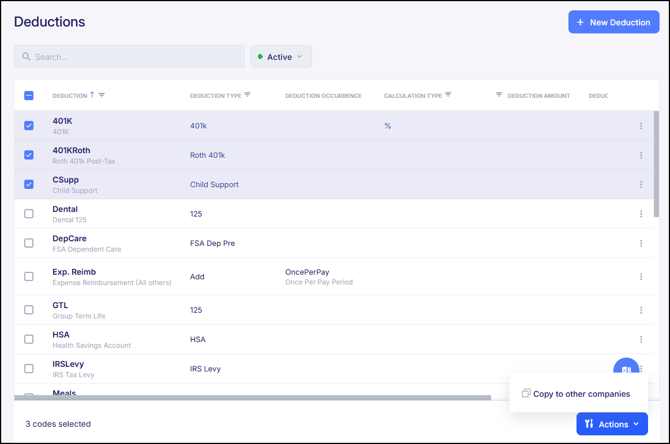
Task: Open the three-dot menu for Dental row
Action: click(641, 214)
